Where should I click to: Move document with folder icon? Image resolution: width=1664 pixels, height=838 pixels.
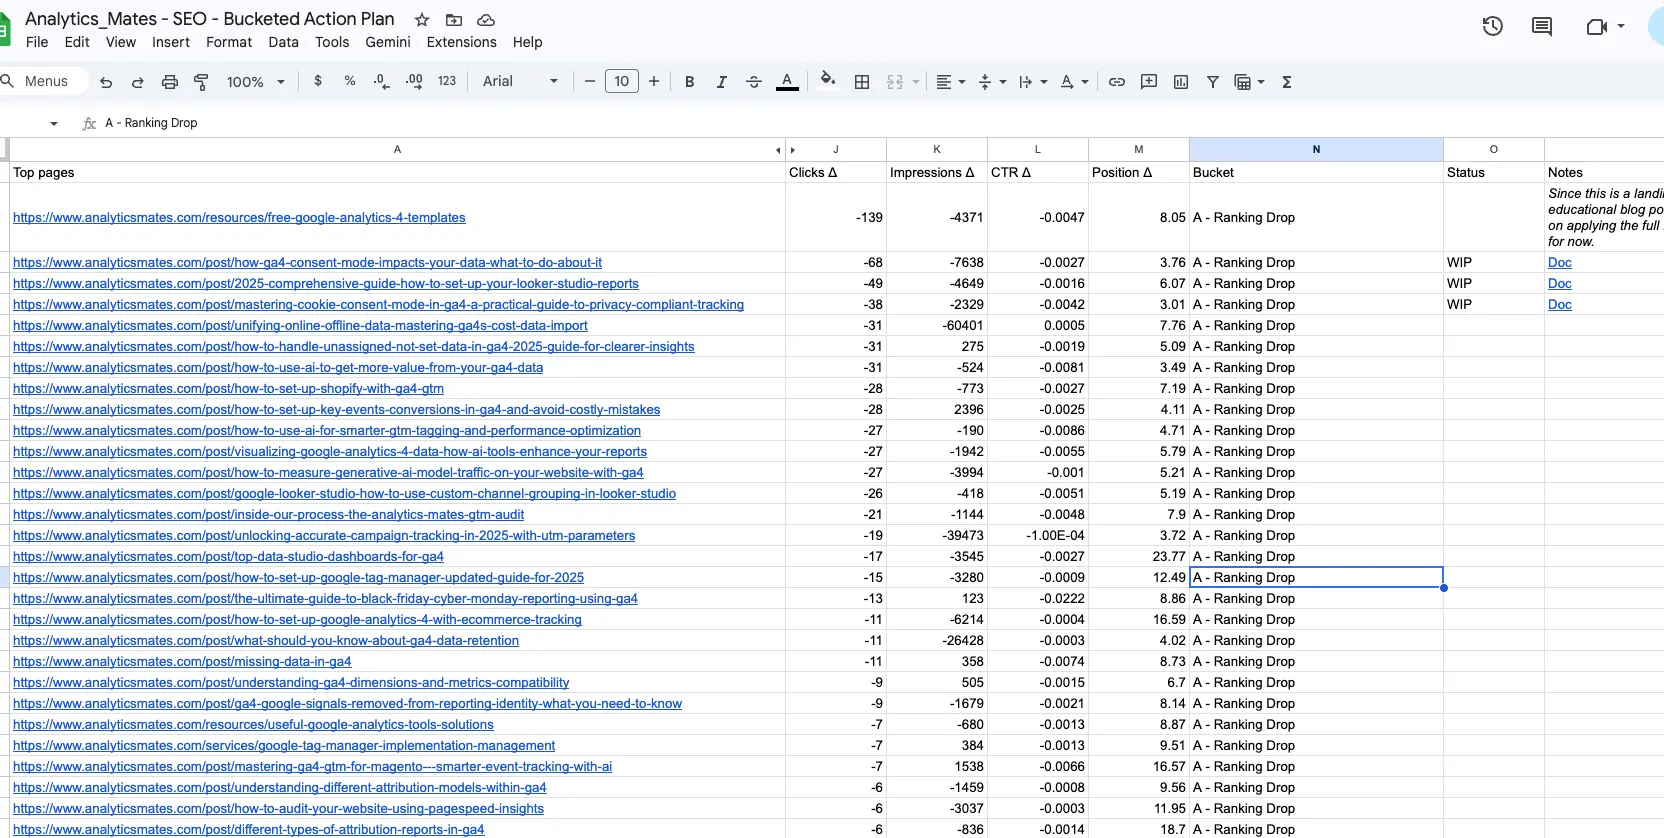(454, 20)
